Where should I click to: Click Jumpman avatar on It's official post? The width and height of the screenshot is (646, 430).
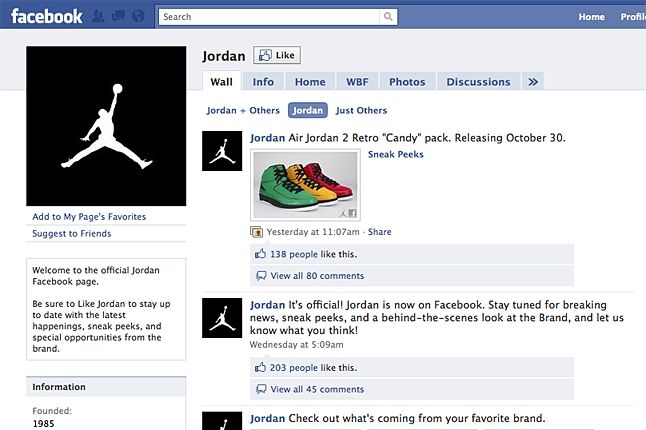coord(222,318)
